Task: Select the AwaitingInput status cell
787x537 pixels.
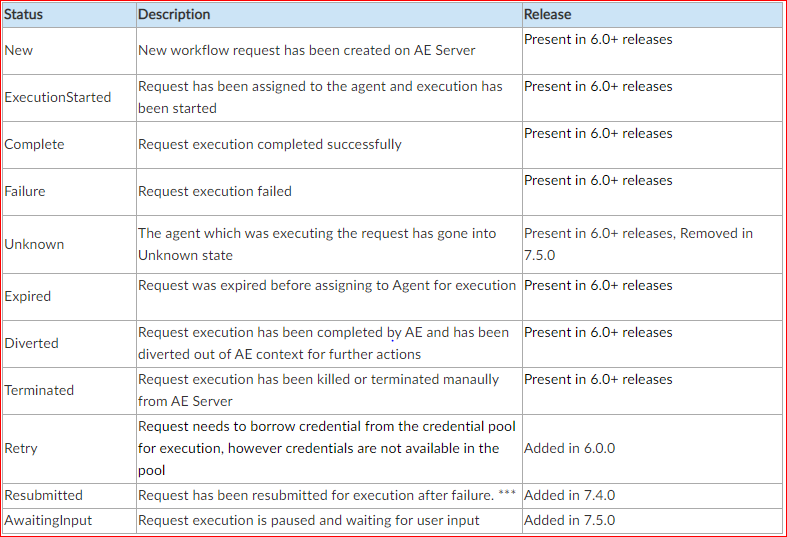Action: (x=69, y=520)
